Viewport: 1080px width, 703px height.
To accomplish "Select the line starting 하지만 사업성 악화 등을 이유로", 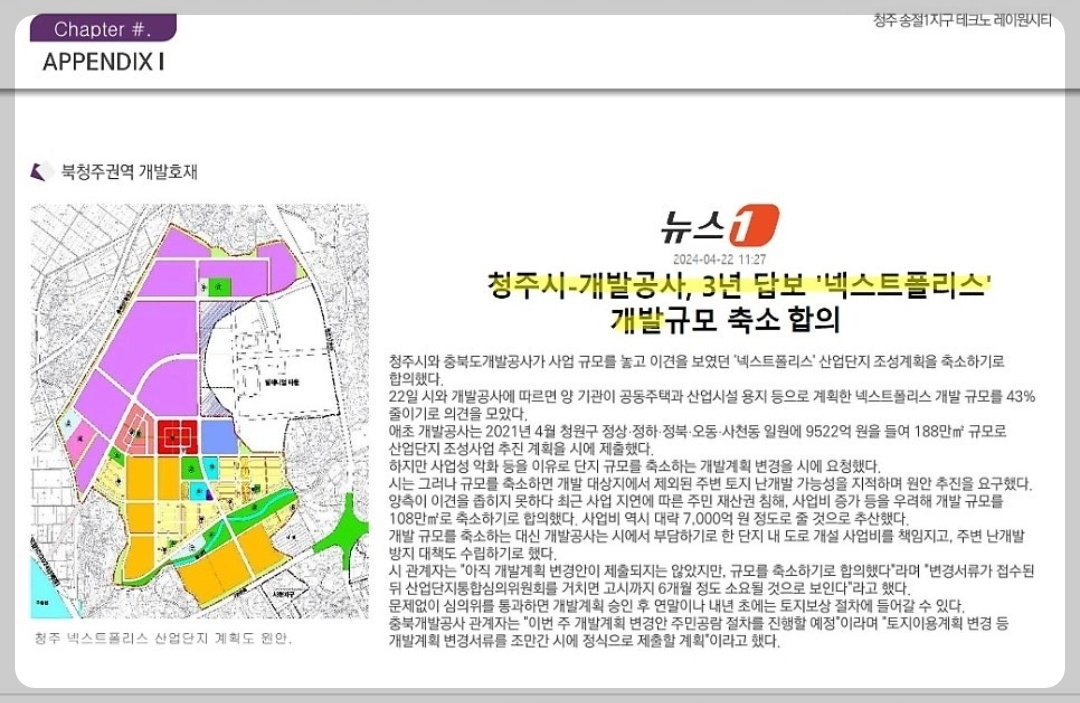I will point(634,466).
